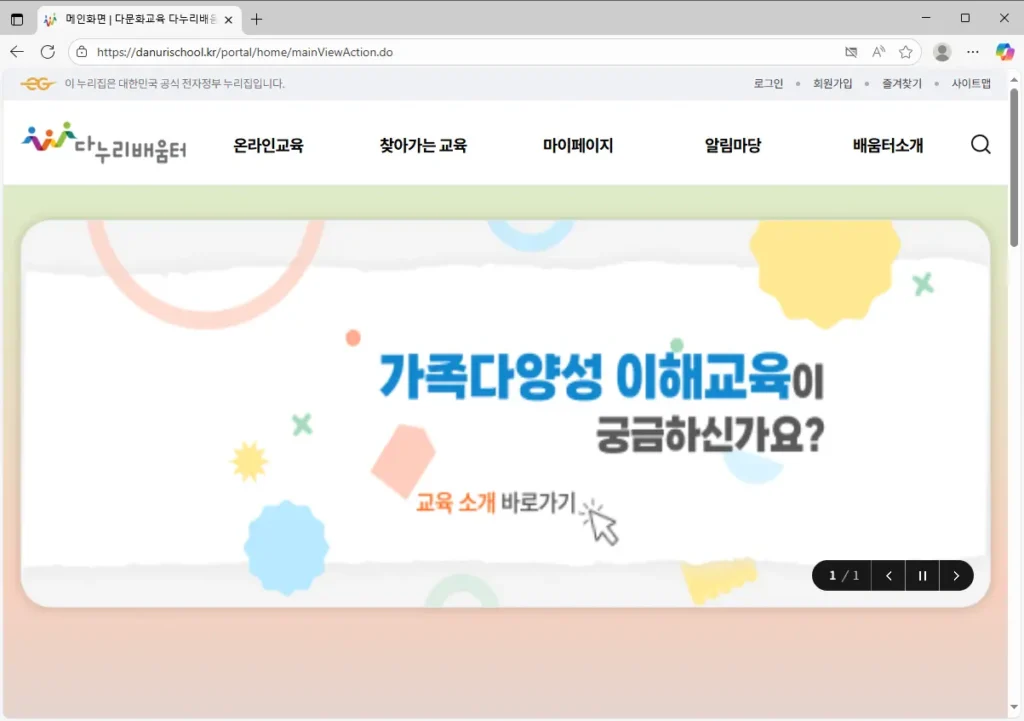Image resolution: width=1024 pixels, height=721 pixels.
Task: Open the 회원가입 registration link
Action: [833, 84]
